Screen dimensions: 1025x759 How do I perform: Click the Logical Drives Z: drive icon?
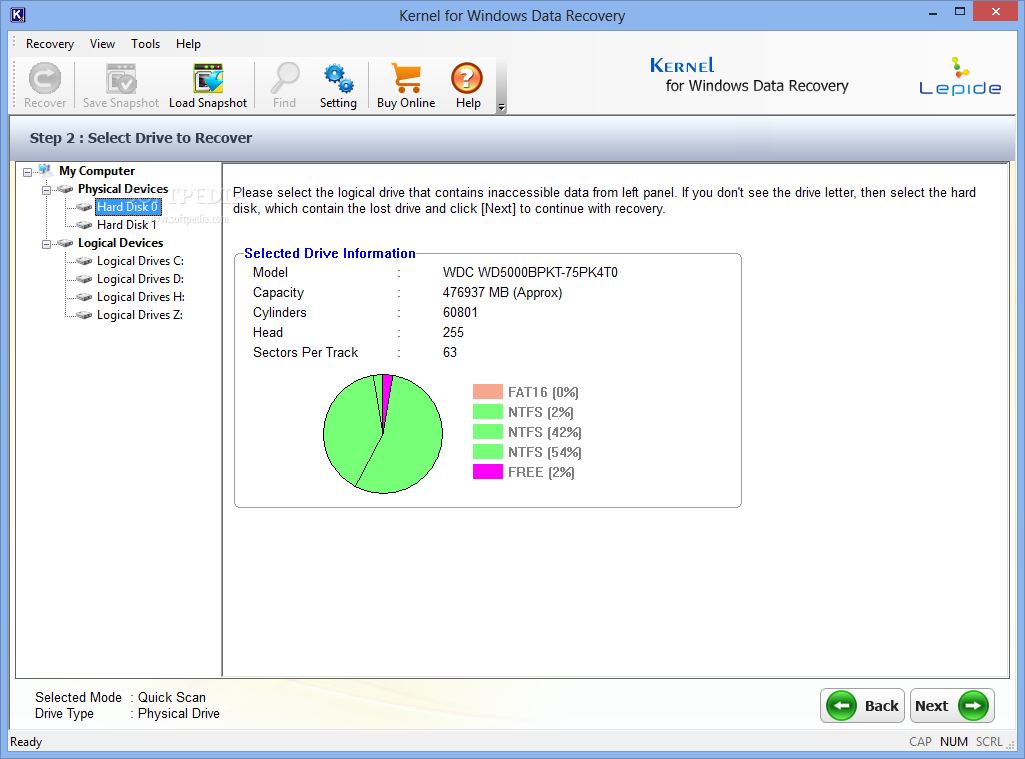84,315
